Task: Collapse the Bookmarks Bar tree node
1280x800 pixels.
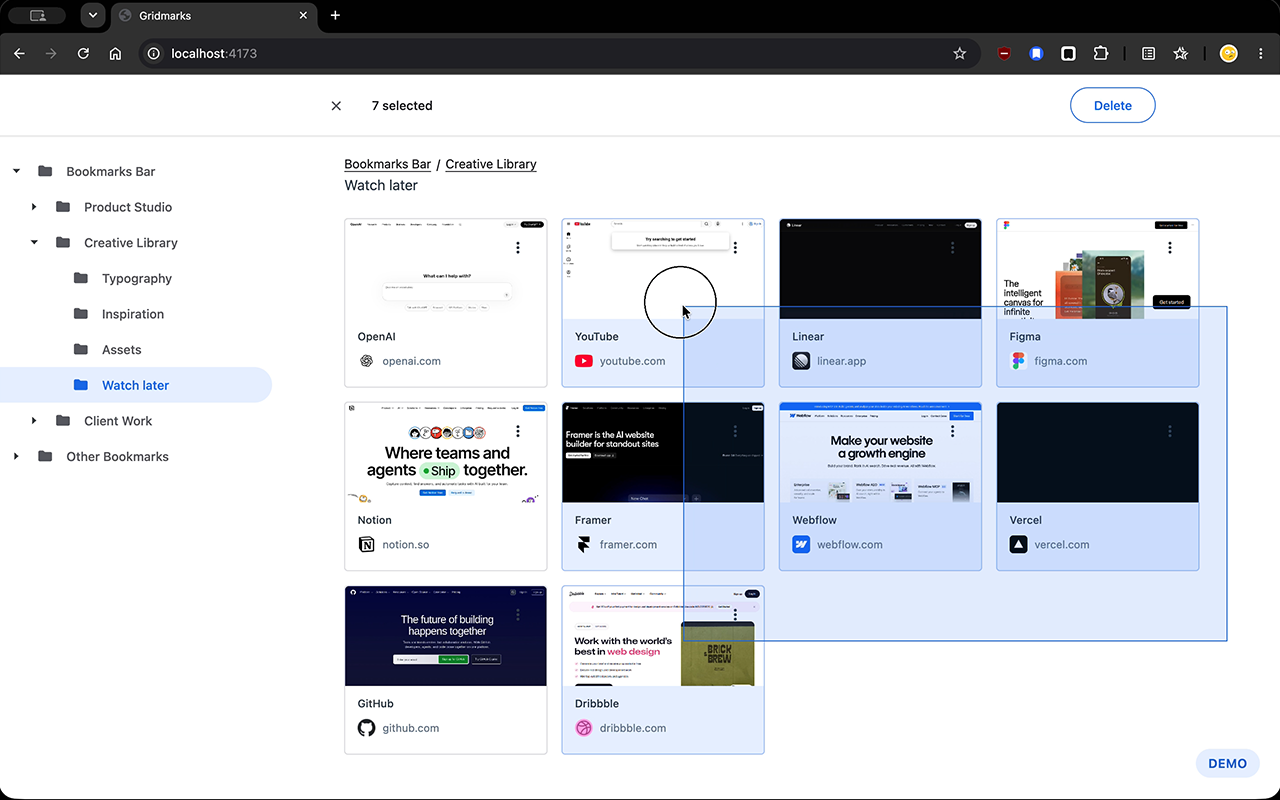Action: click(x=16, y=172)
